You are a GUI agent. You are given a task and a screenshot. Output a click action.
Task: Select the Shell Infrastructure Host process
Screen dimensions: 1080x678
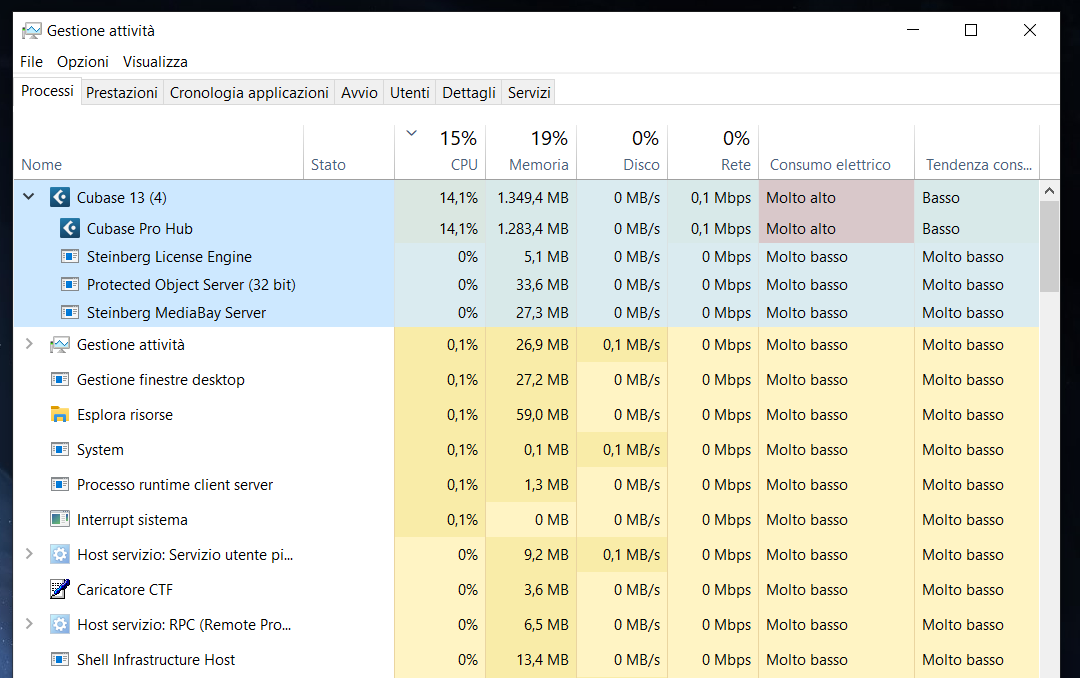(156, 660)
